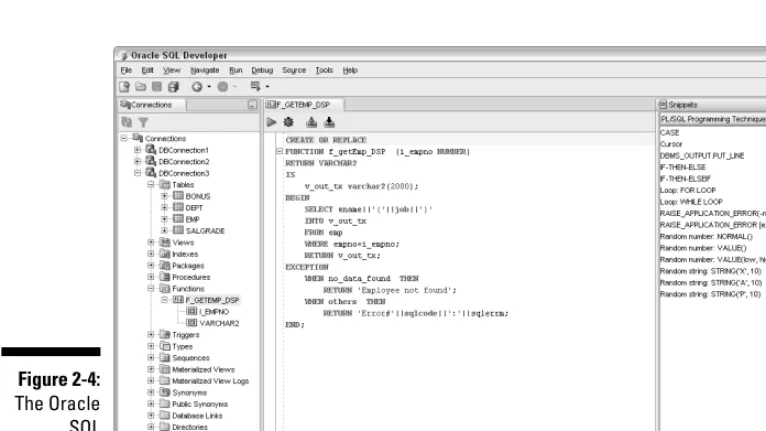
Task: Click the Save All toolbar icon
Action: 173,86
